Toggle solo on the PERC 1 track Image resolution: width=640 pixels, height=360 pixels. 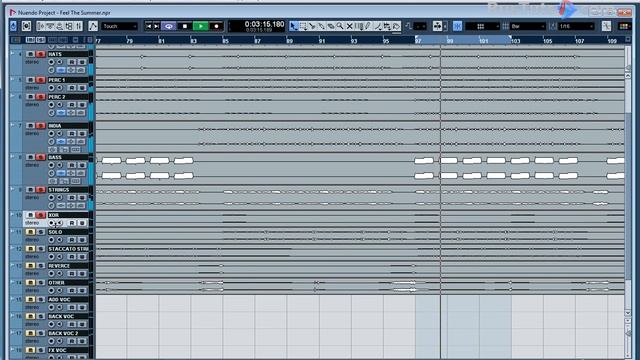pyautogui.click(x=40, y=80)
